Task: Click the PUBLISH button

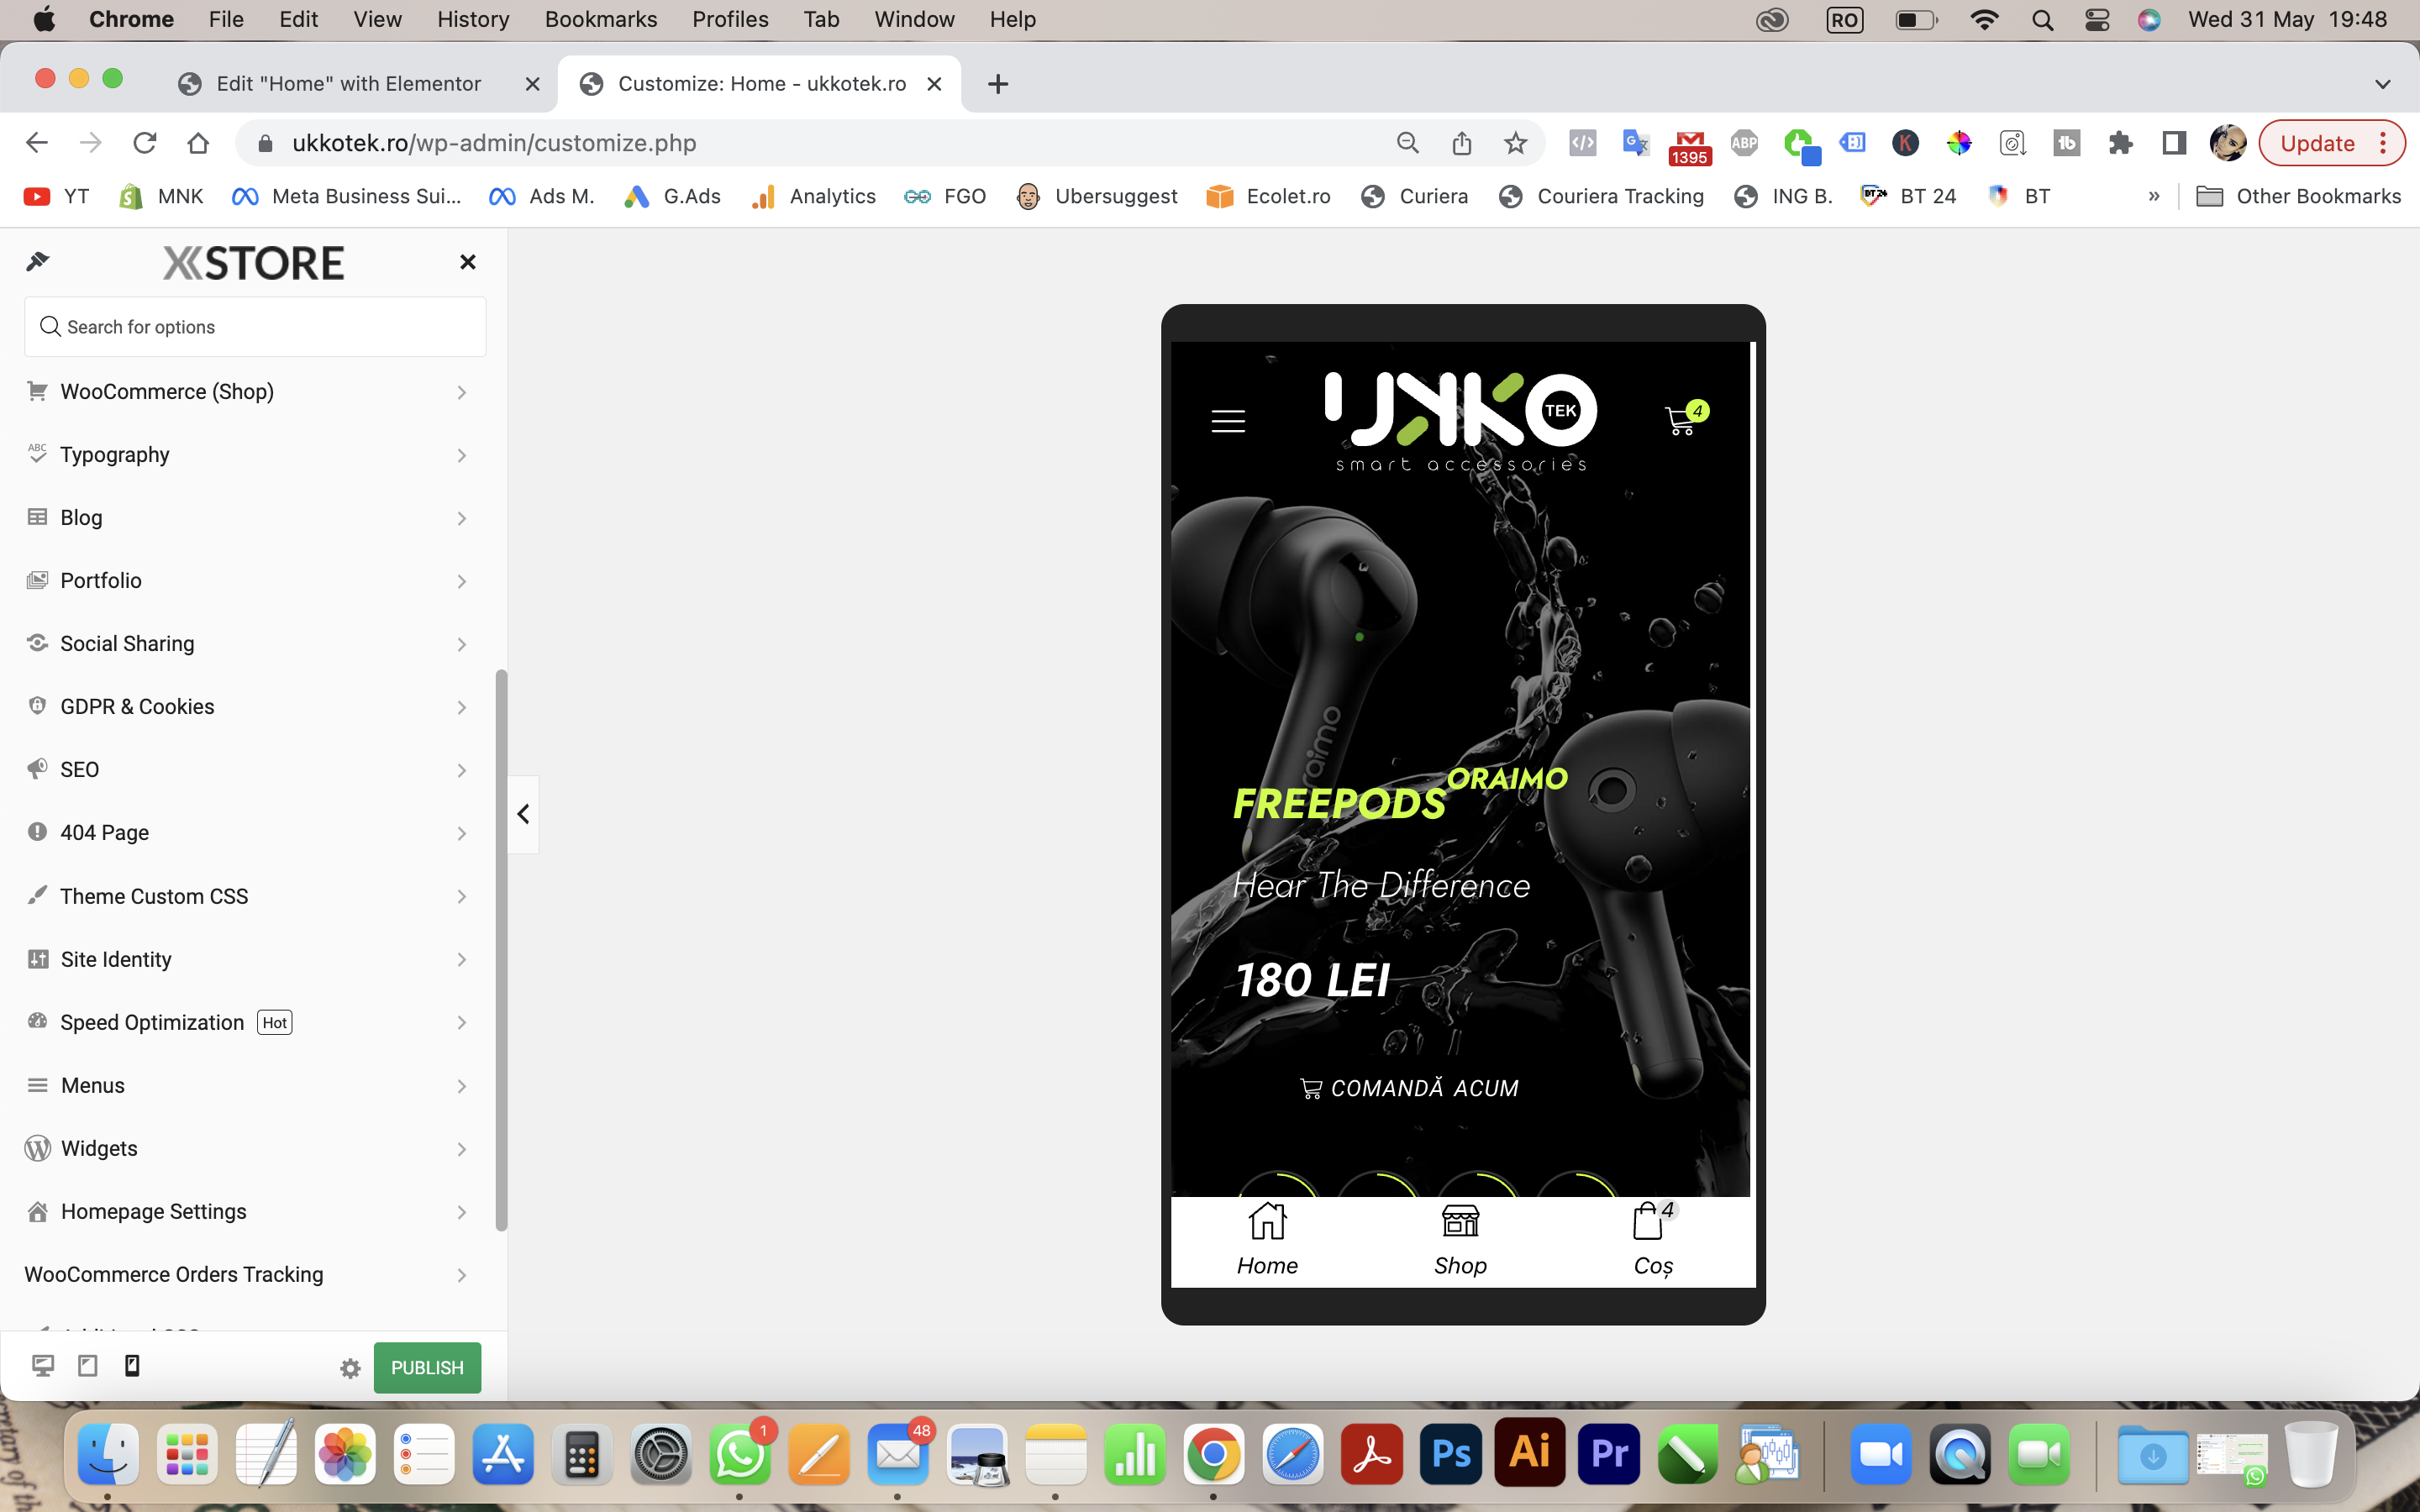Action: tap(427, 1368)
